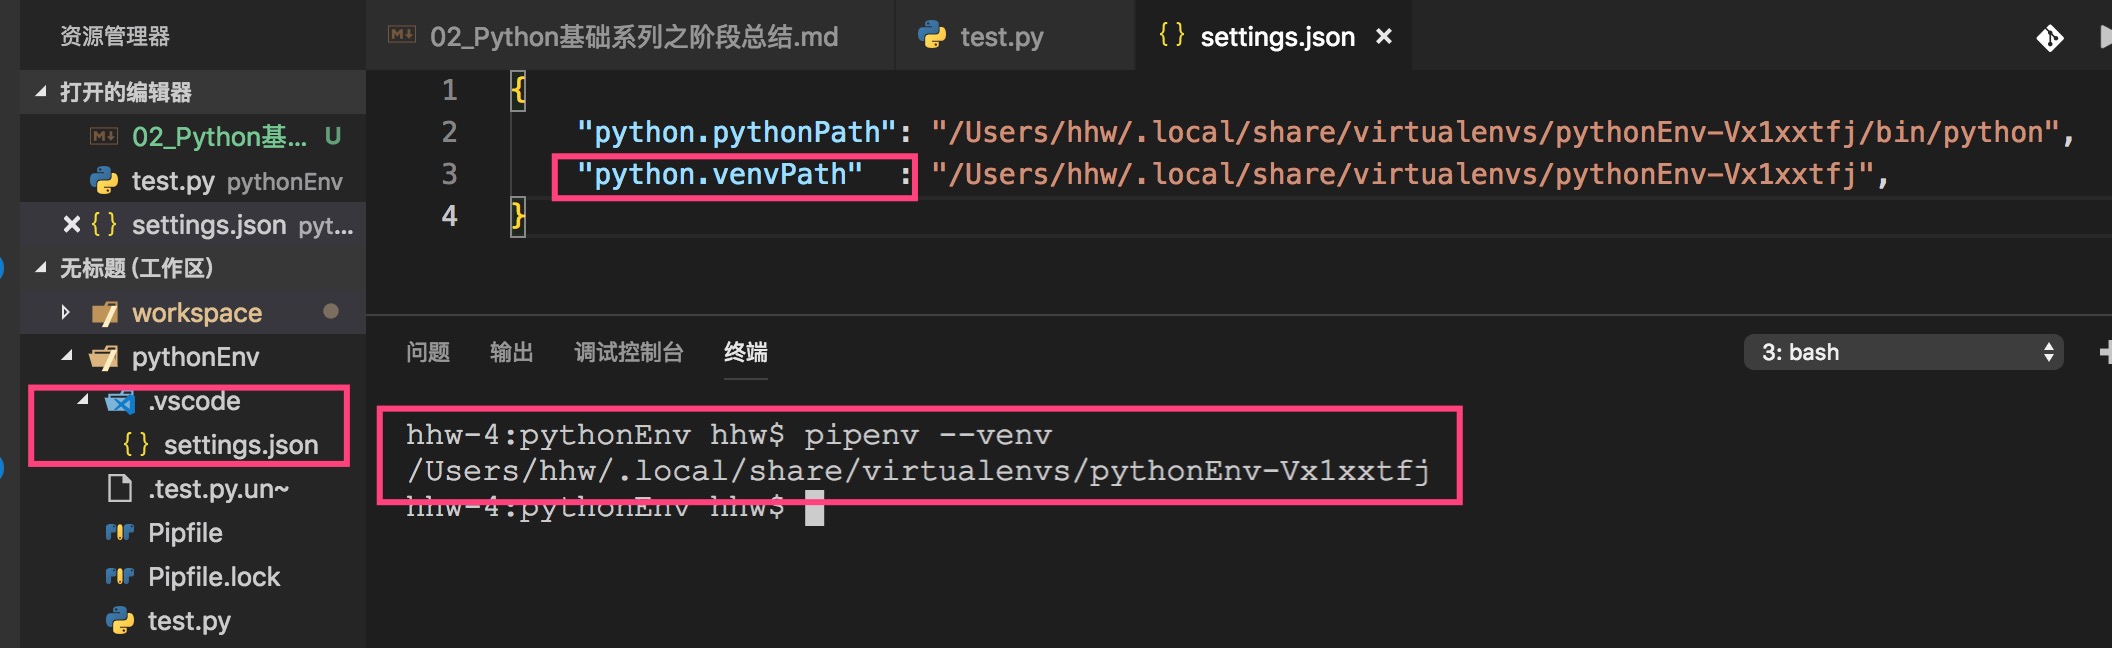This screenshot has height=648, width=2112.
Task: Collapse the 打开的编辑器 section
Action: 41,92
